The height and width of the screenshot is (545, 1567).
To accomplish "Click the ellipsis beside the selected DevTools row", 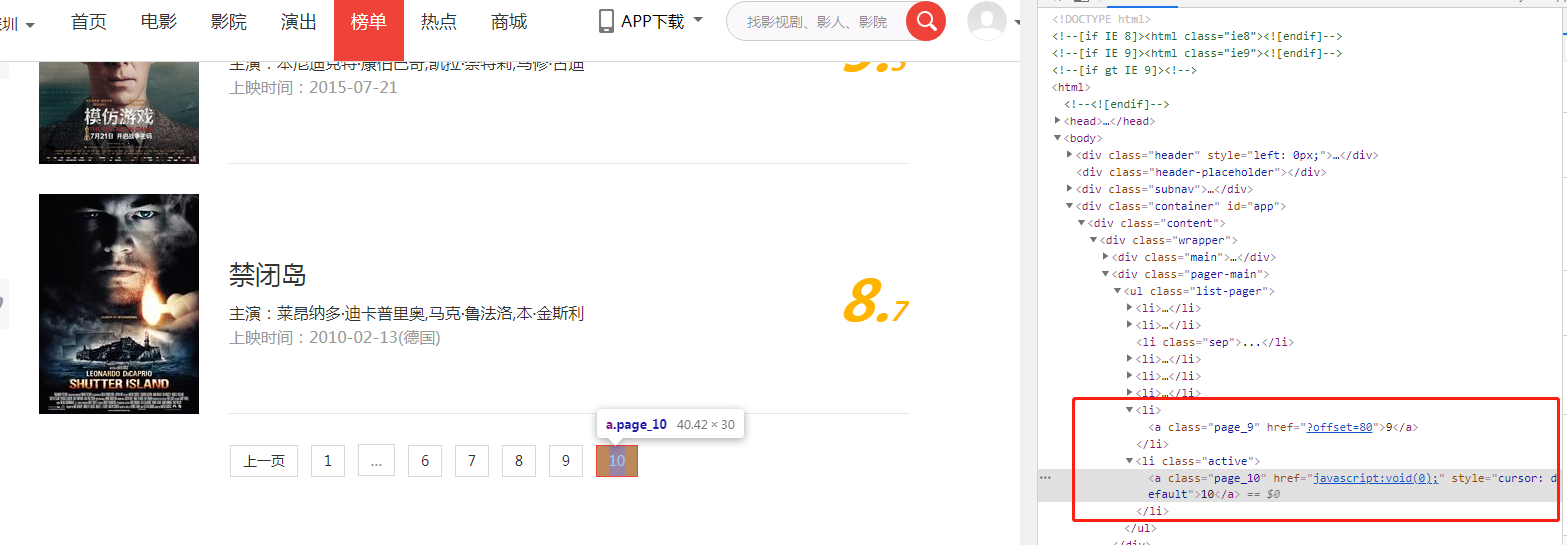I will (x=1046, y=478).
